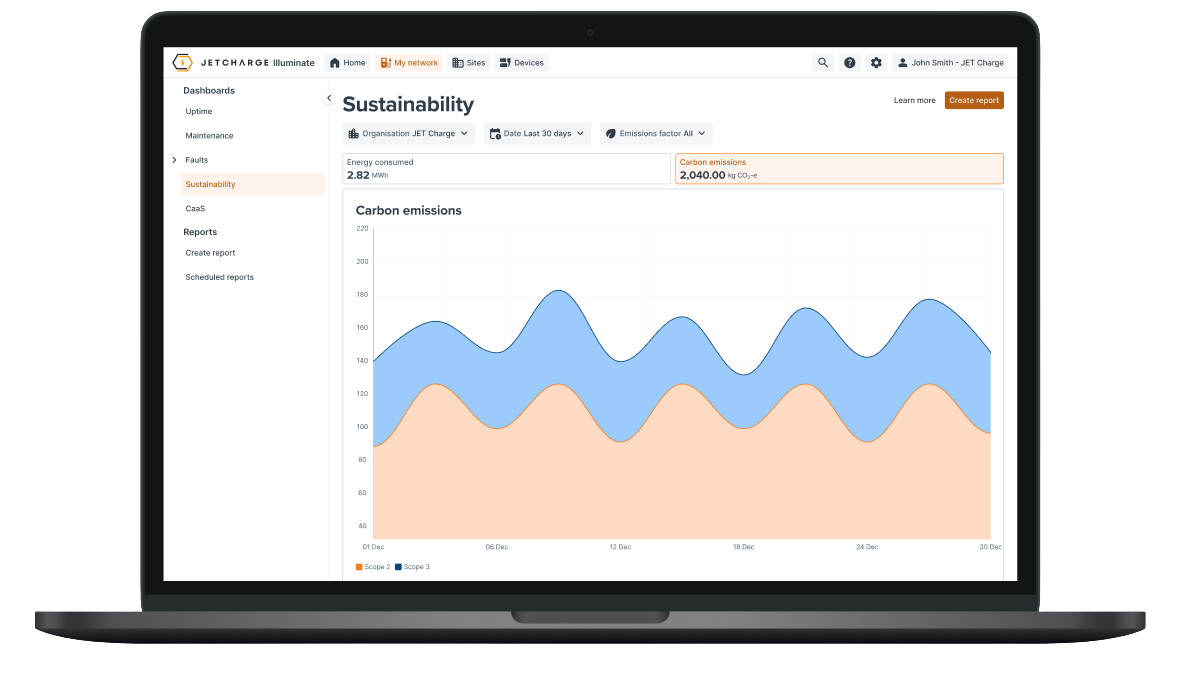
Task: Click the Sustainability page heading
Action: point(408,104)
